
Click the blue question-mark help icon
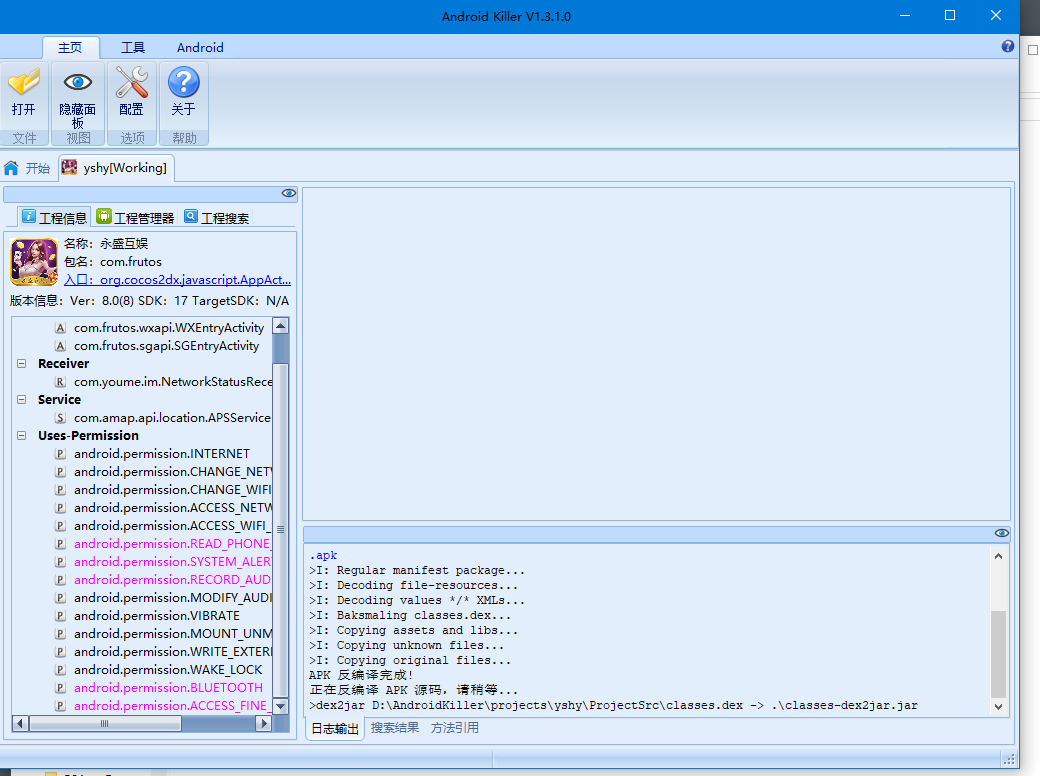(x=1008, y=46)
